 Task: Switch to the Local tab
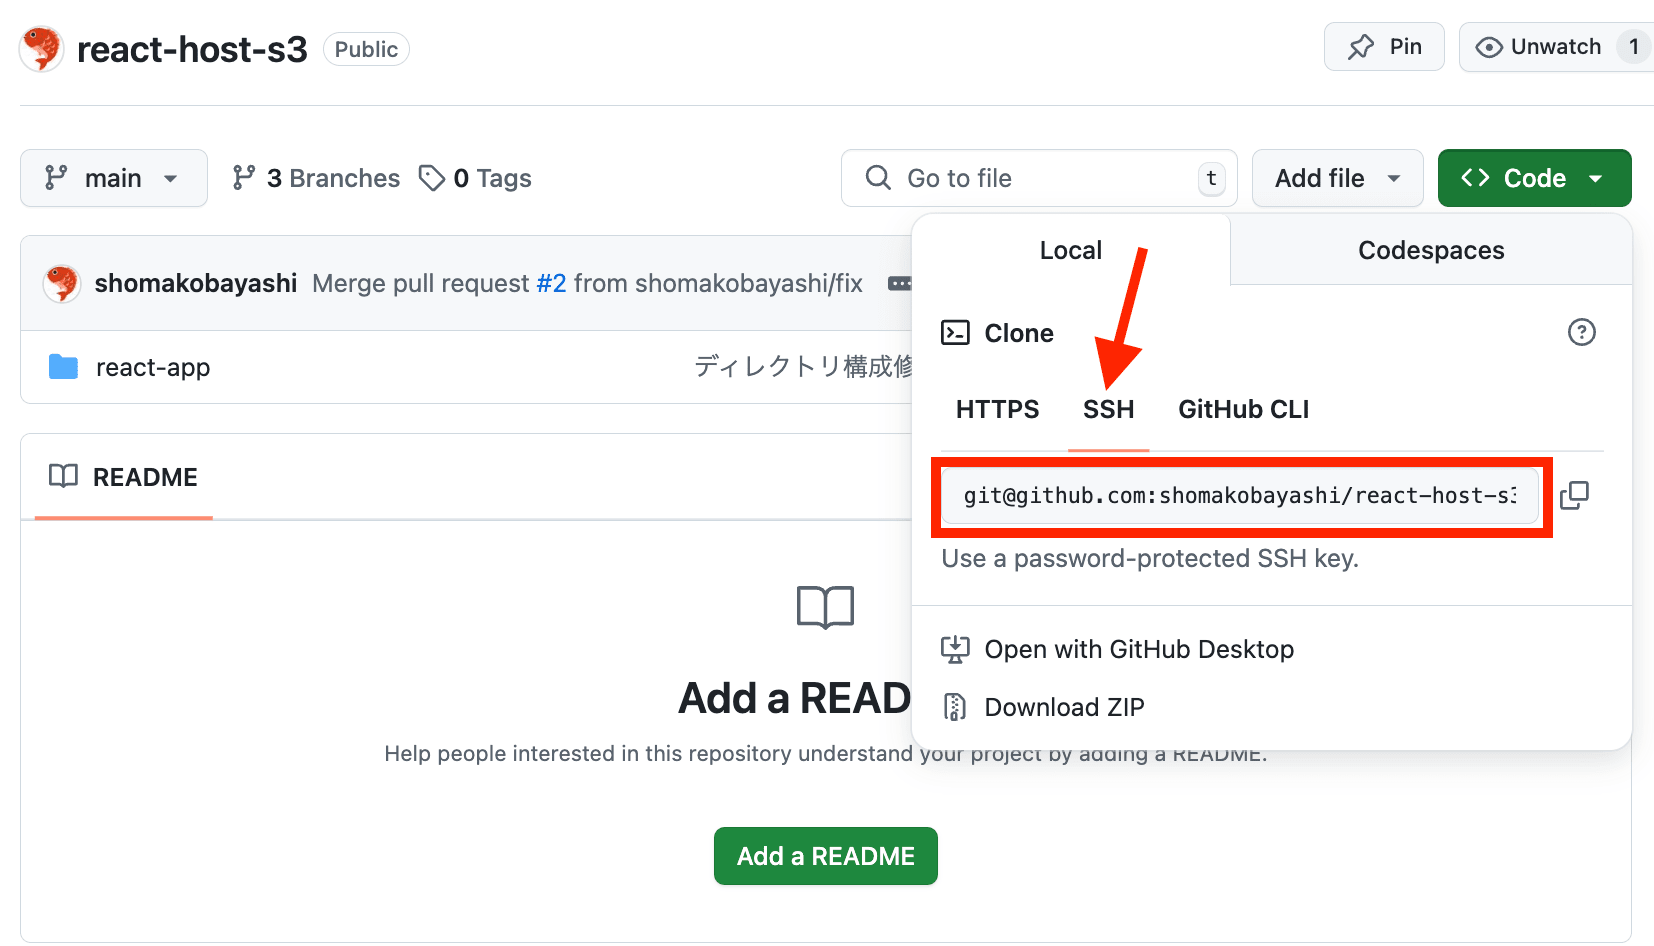[x=1070, y=250]
